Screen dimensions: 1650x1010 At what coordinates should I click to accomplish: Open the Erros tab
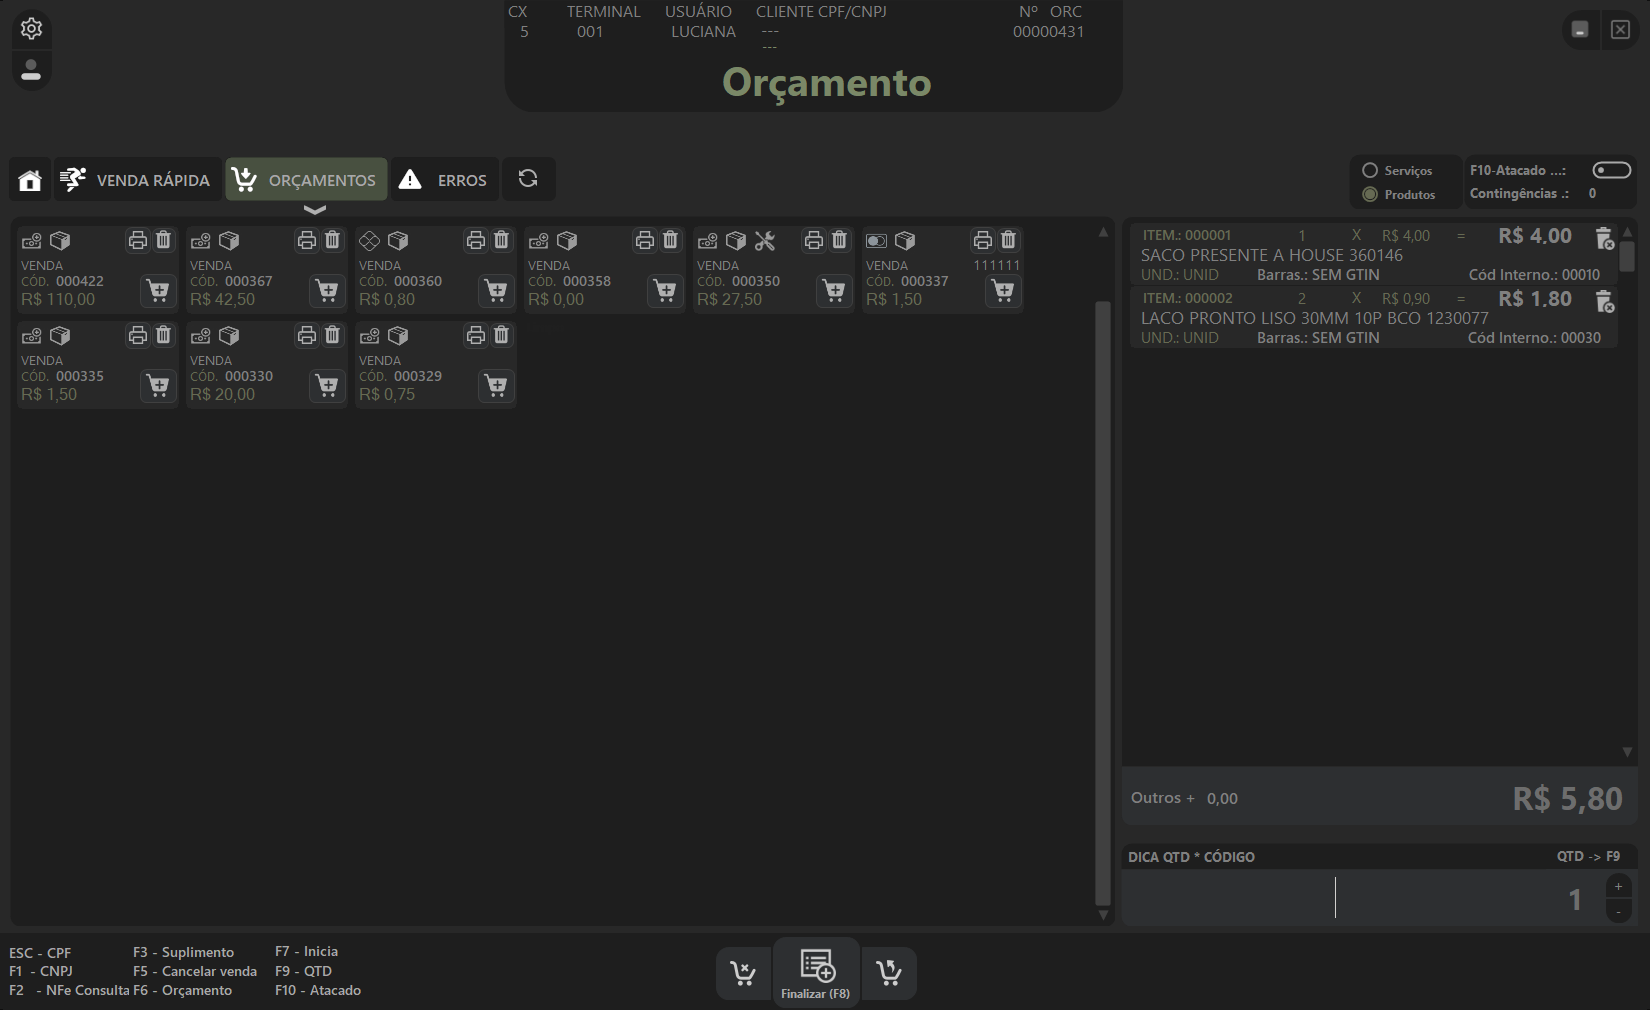point(444,180)
